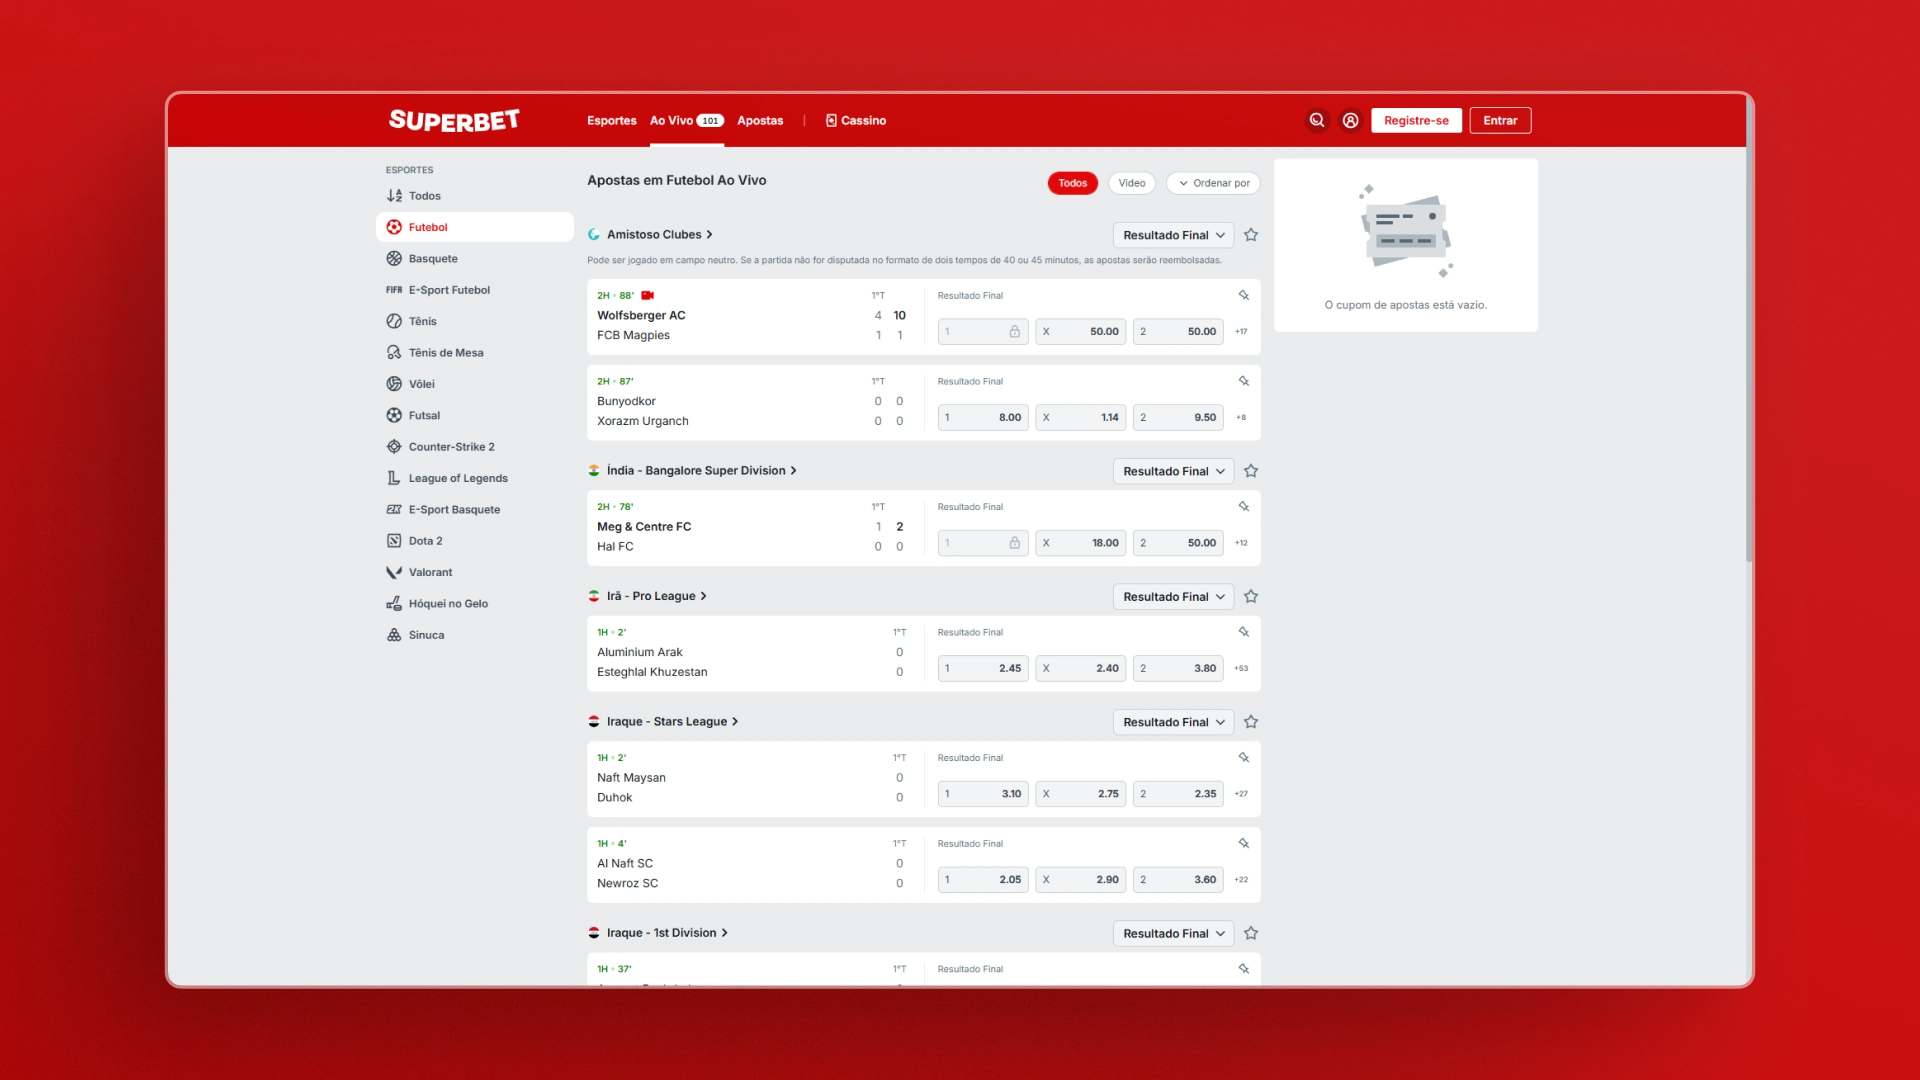The height and width of the screenshot is (1080, 1920).
Task: Open Iraque - 1st Division league link
Action: pos(667,933)
